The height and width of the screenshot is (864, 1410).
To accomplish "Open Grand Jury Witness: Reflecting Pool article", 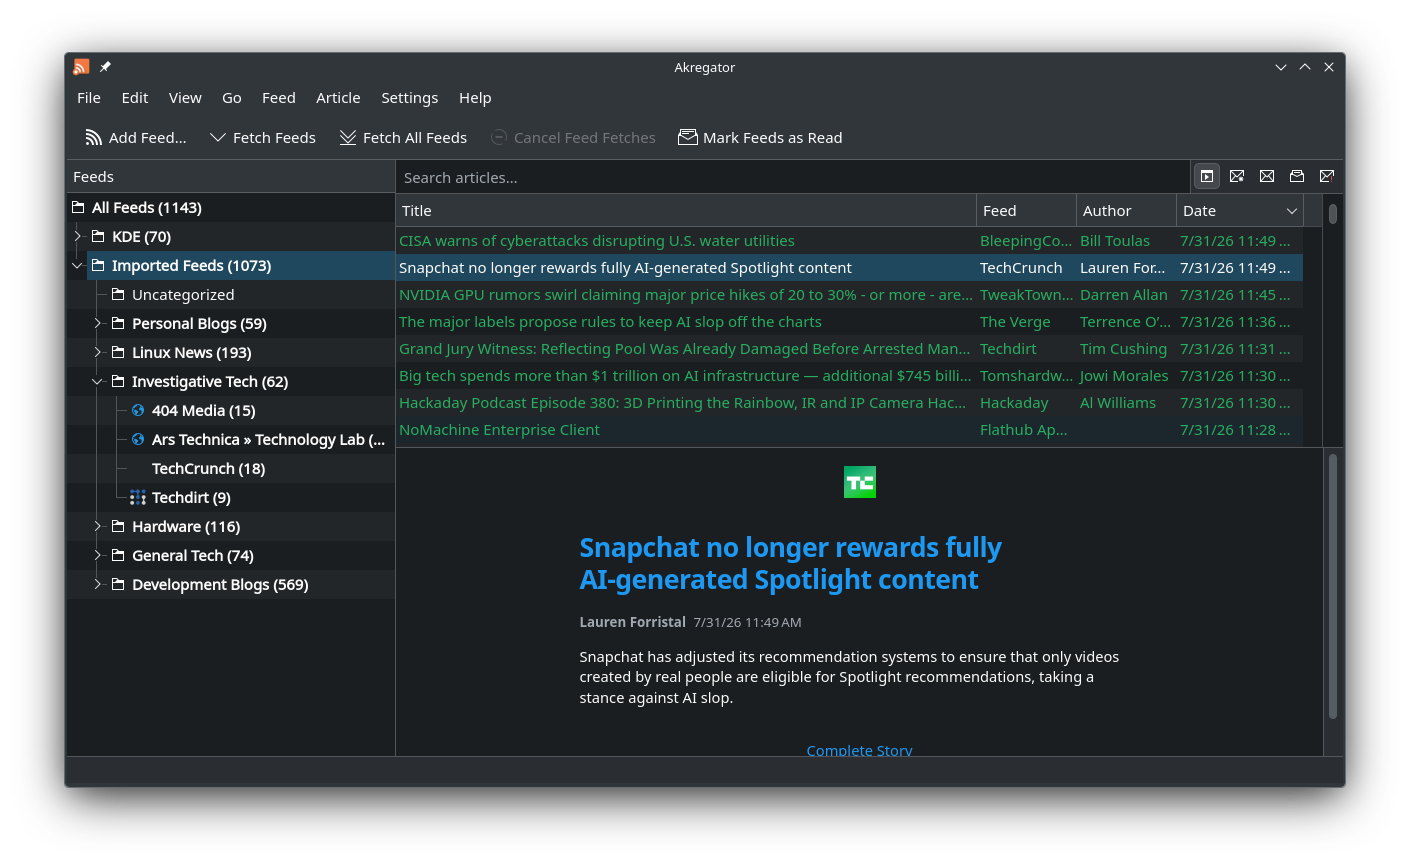I will [850, 349].
